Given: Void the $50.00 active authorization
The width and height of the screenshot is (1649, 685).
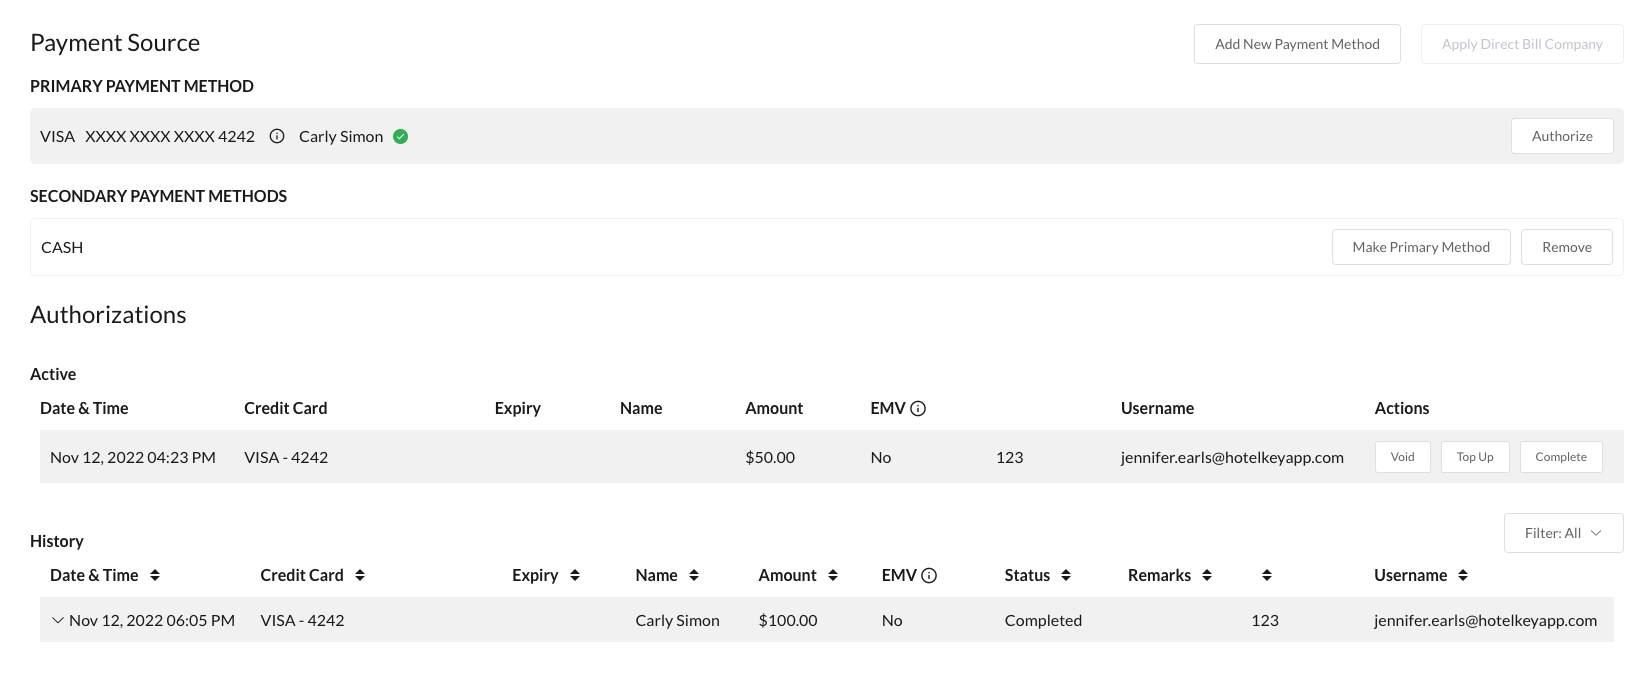Looking at the screenshot, I should point(1402,457).
